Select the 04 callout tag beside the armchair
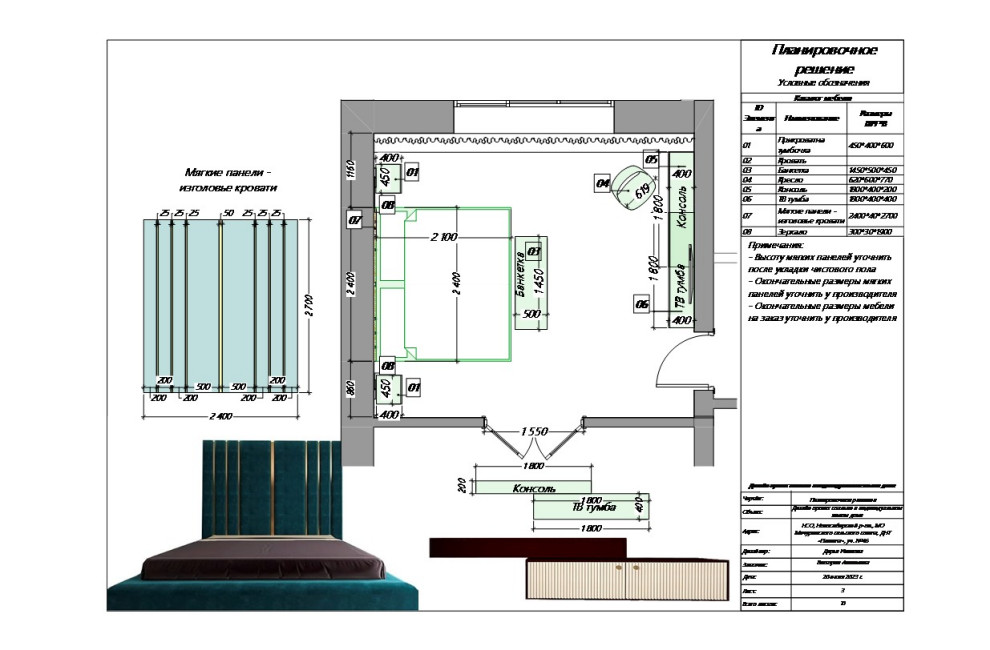The image size is (990, 650). pyautogui.click(x=602, y=183)
